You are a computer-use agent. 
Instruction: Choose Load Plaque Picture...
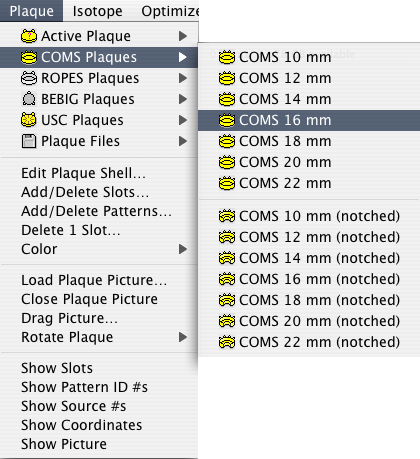[x=94, y=280]
